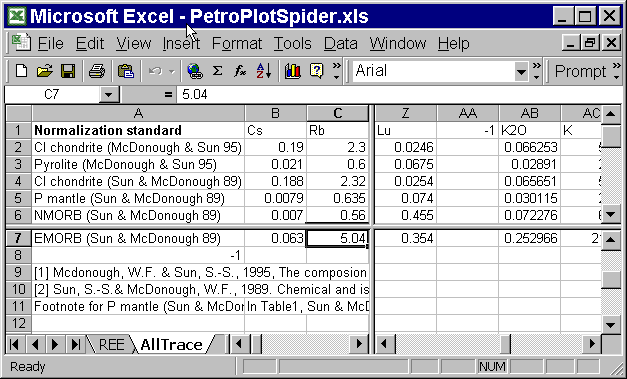Expand the Undo history dropdown arrow
This screenshot has width=627, height=379.
(172, 72)
